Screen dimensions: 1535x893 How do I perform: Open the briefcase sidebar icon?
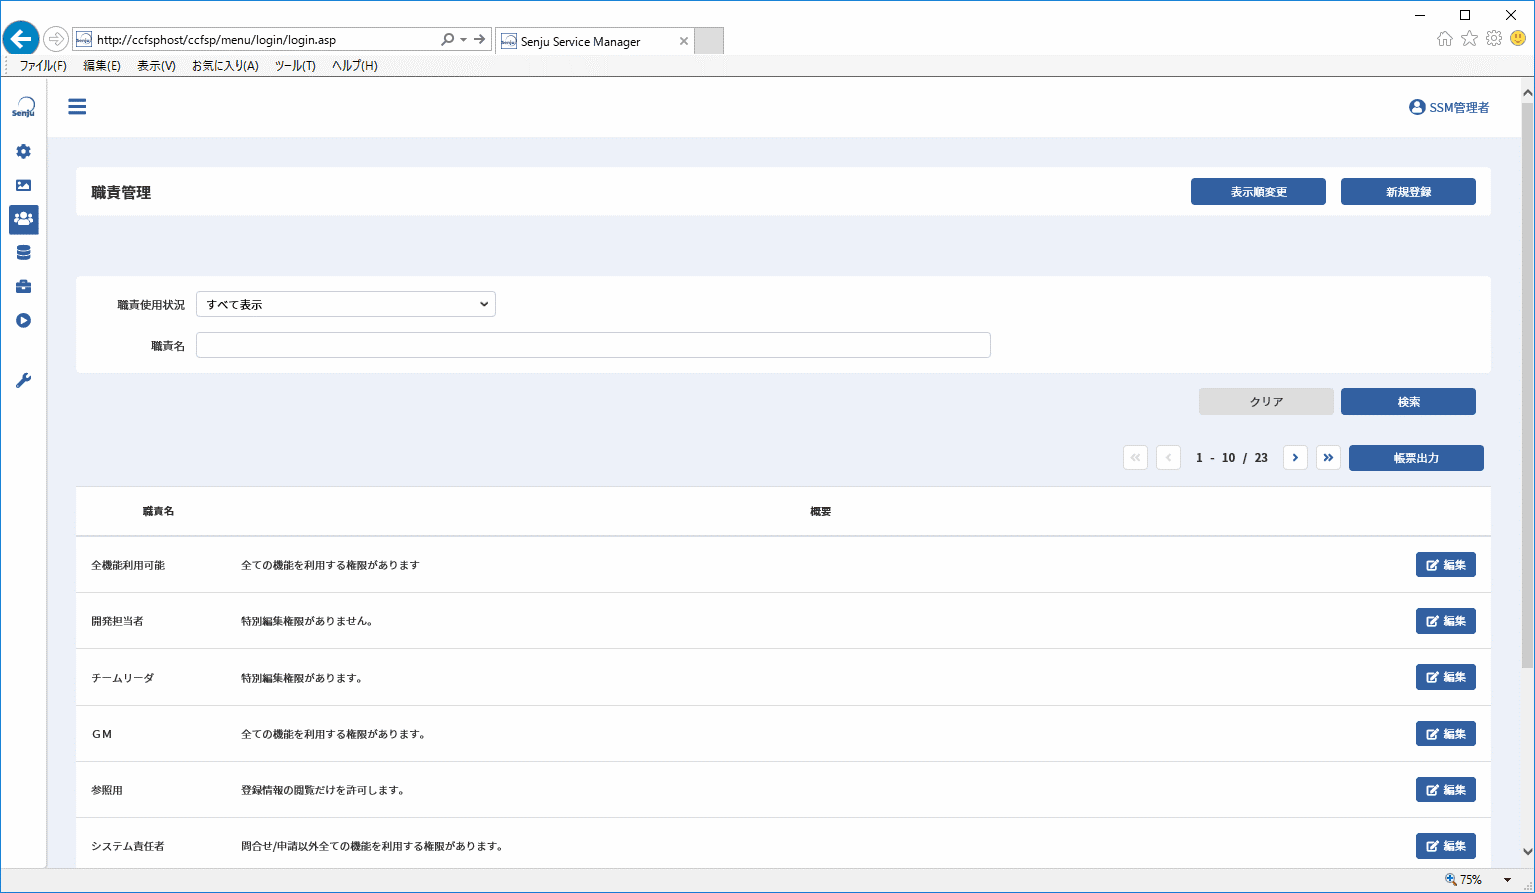pos(23,287)
